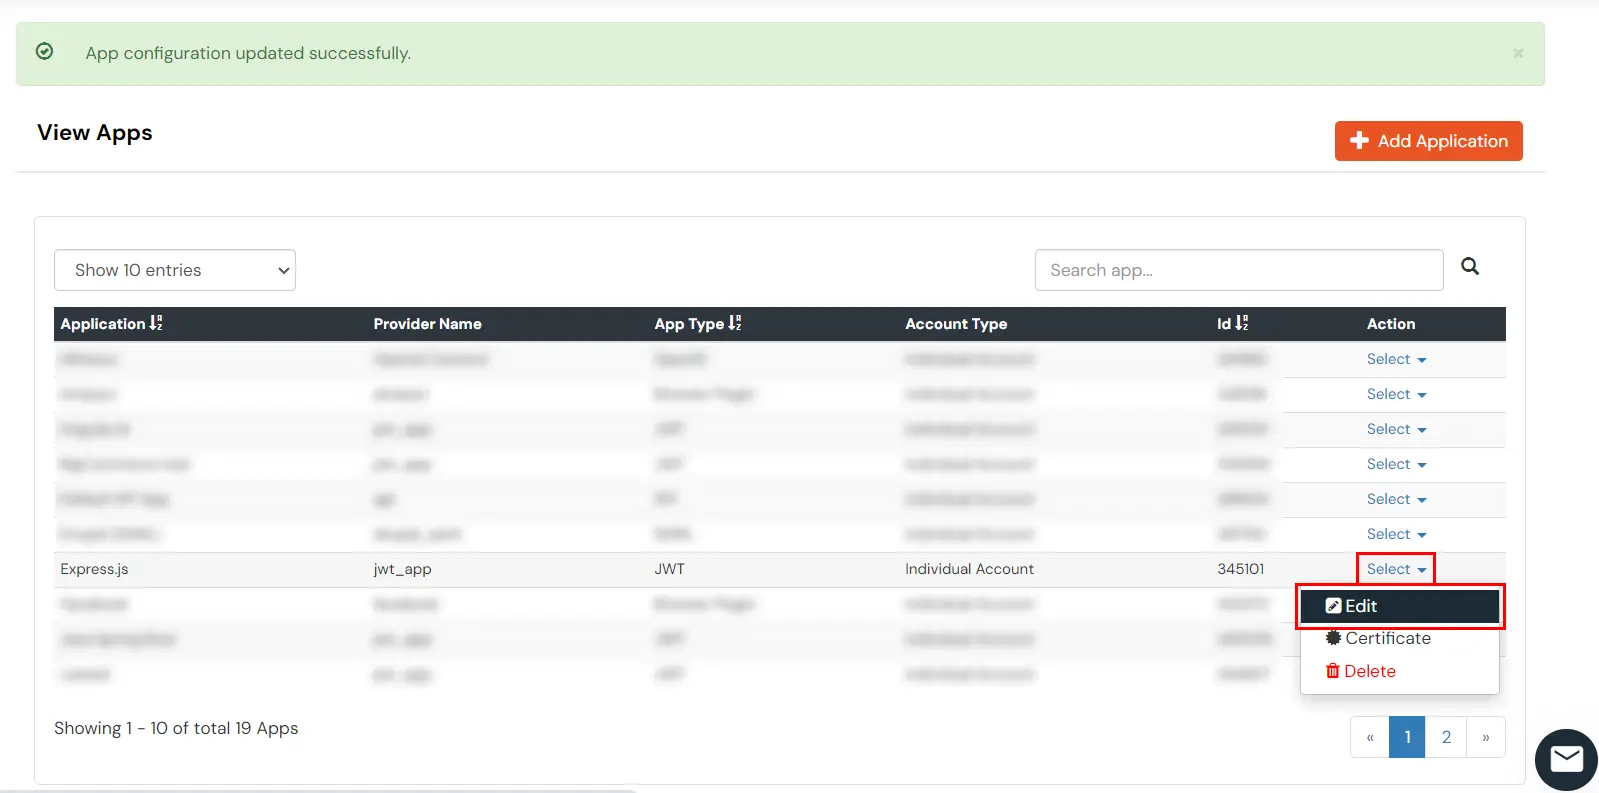Choose Edit from the action menu
Screen dimensions: 1599x793
click(x=1399, y=606)
